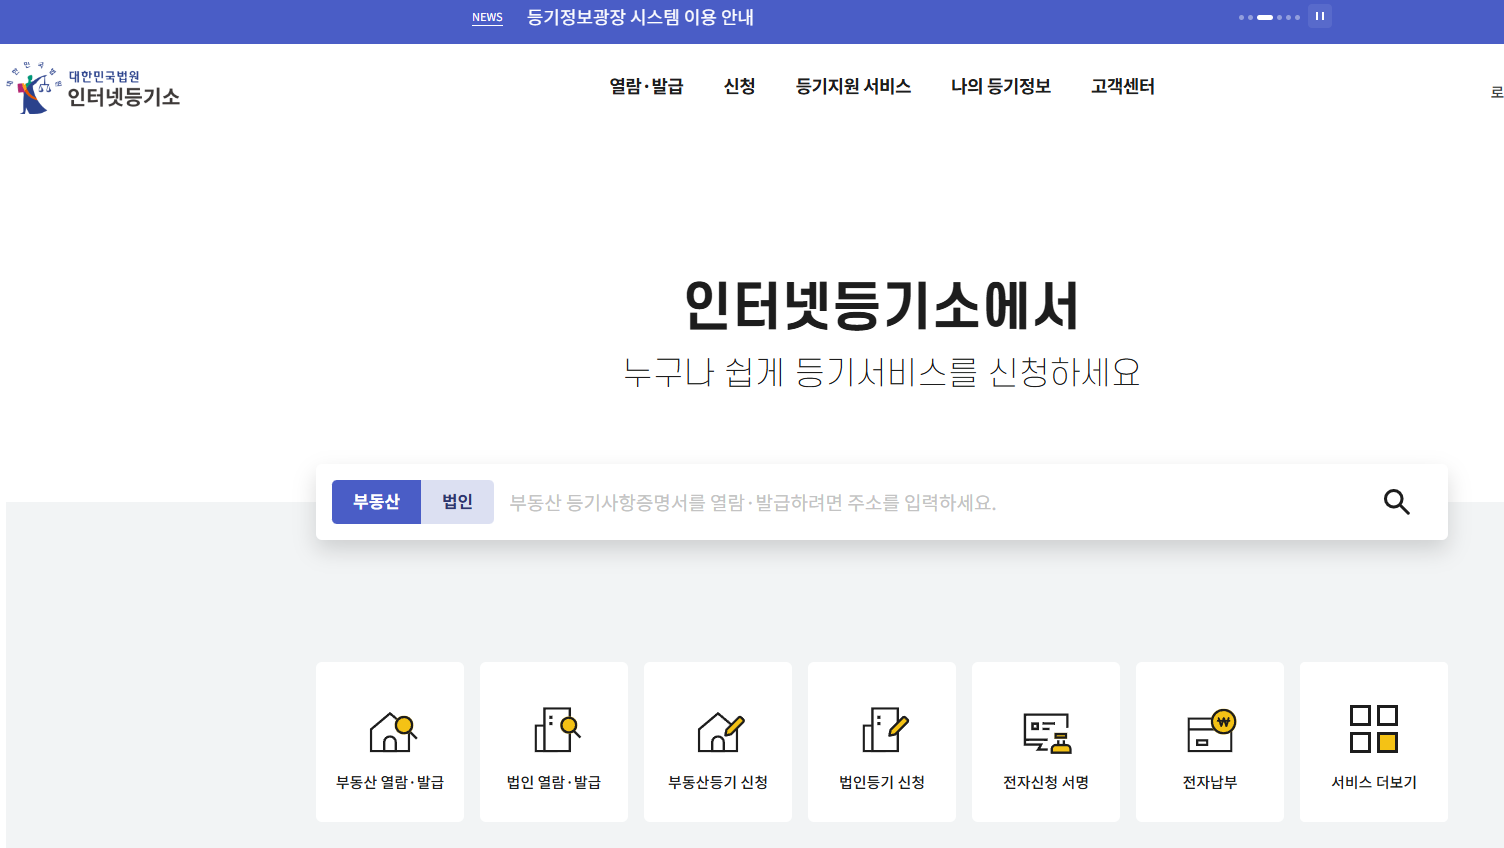Click the 전자납부 card payment icon
This screenshot has height=848, width=1504.
pos(1211,730)
